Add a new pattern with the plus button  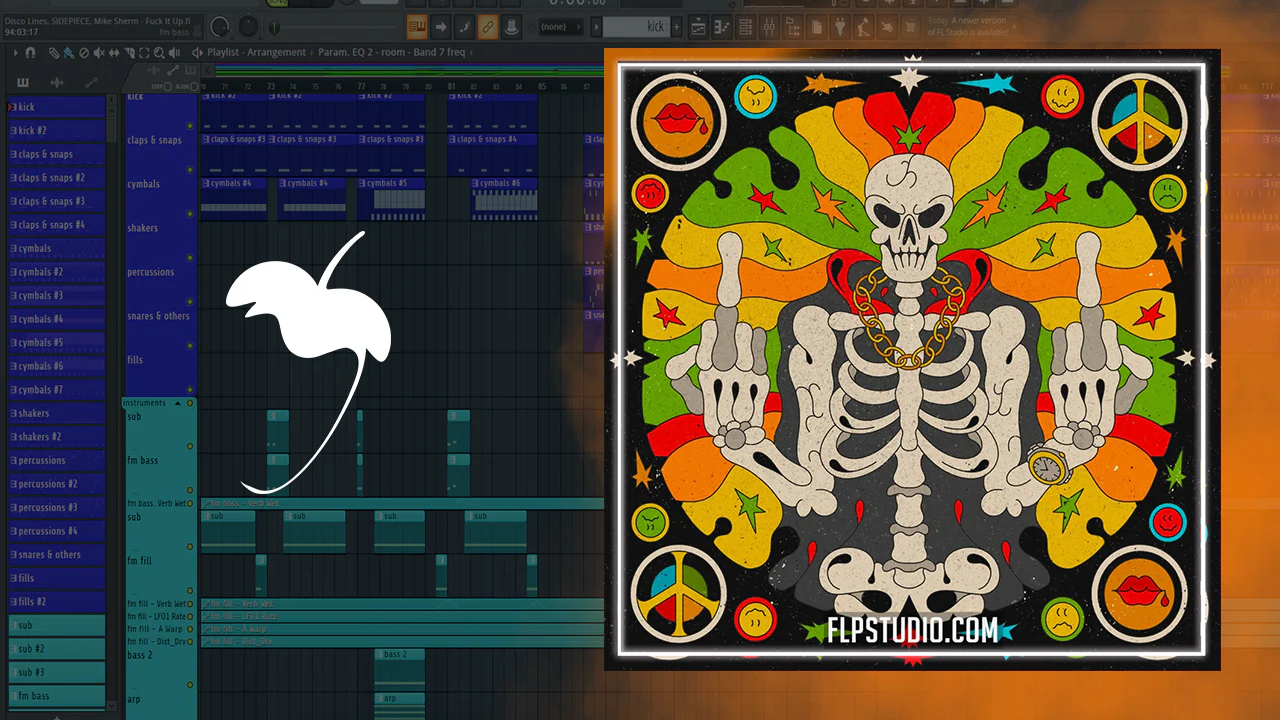tap(677, 26)
